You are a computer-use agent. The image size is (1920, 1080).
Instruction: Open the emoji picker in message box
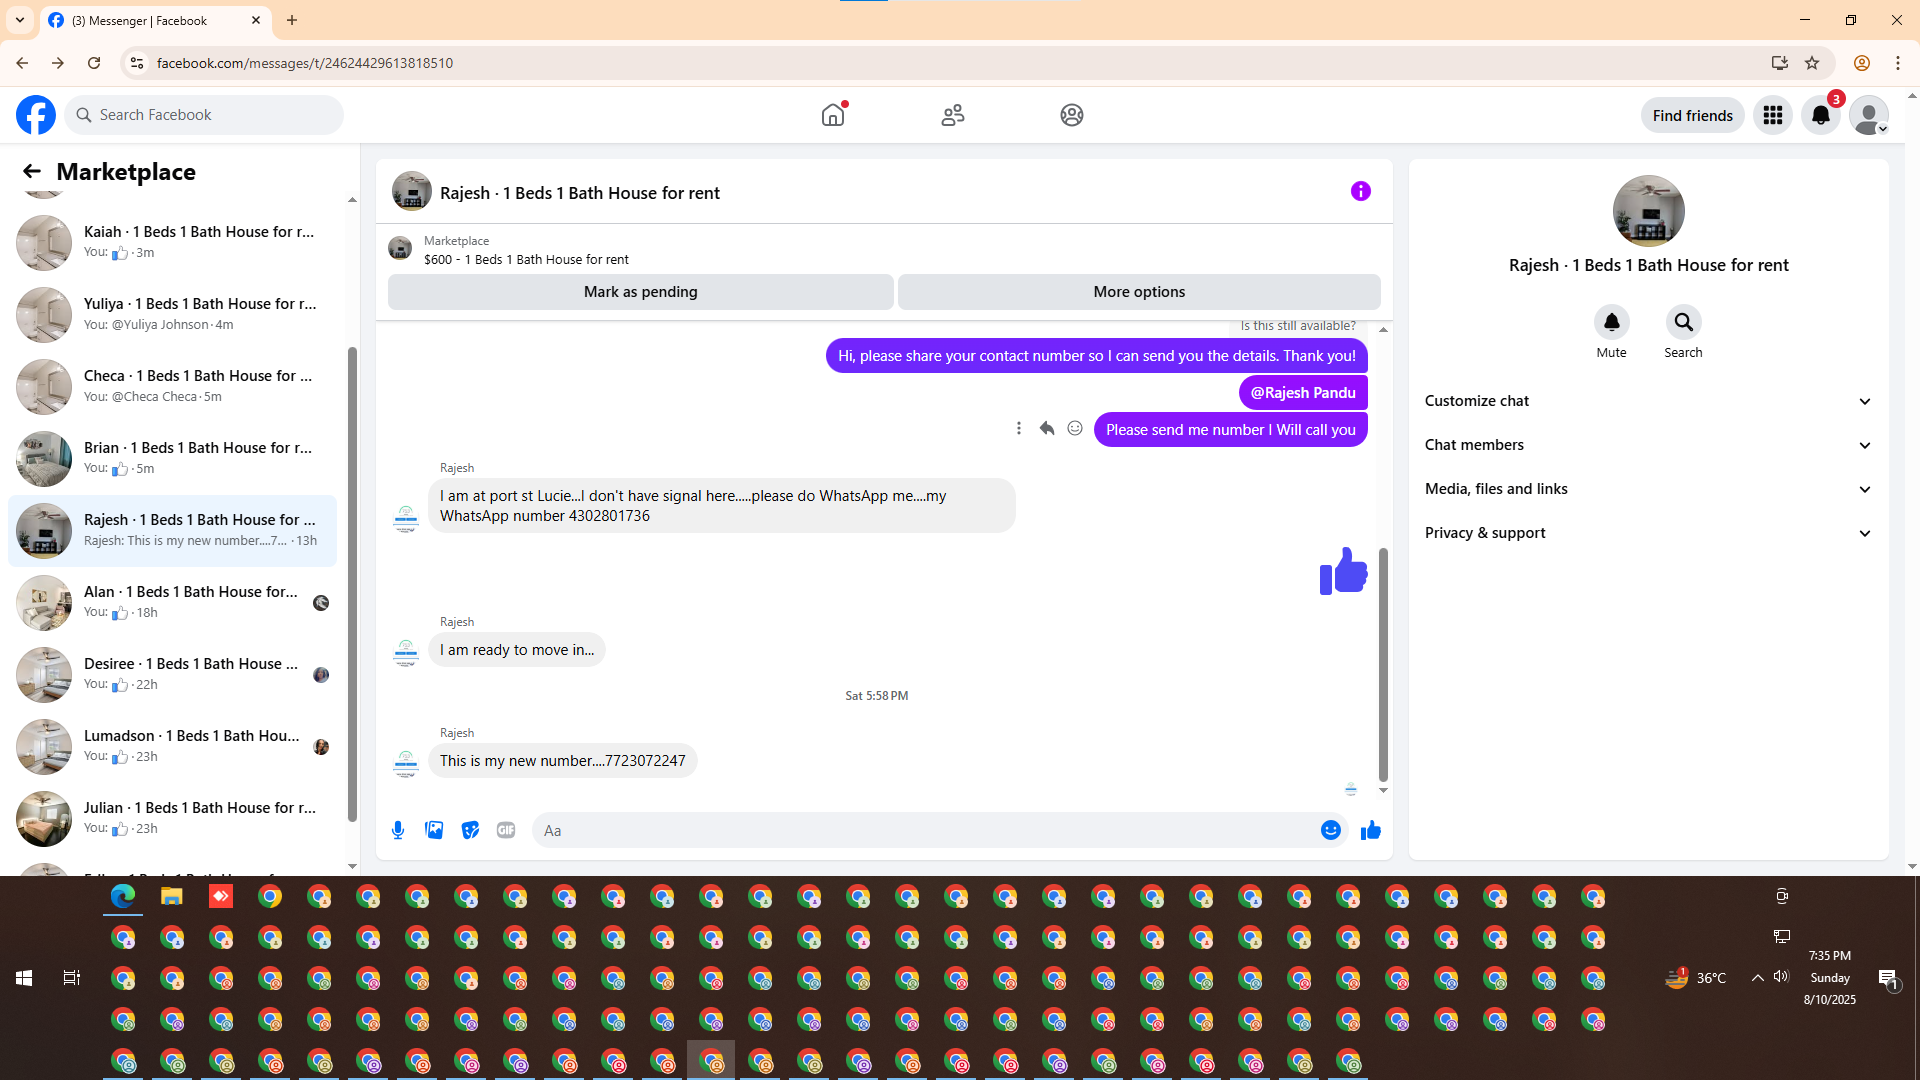(1330, 830)
